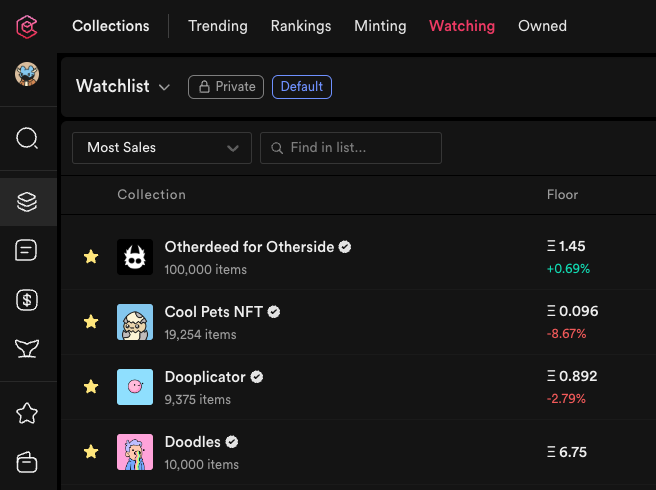This screenshot has height=490, width=656.
Task: Focus the Find in list search field
Action: tap(351, 148)
